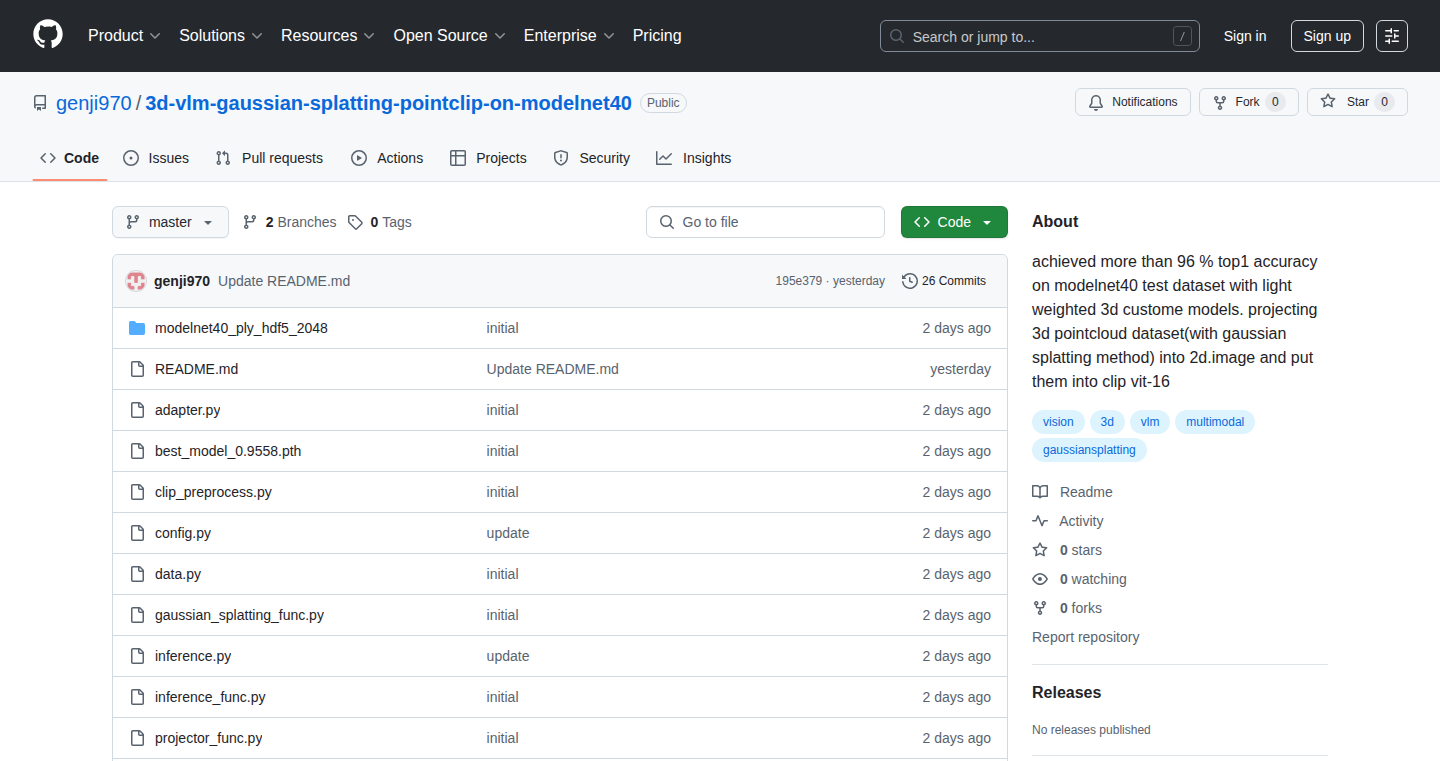Open the Pricing page
This screenshot has height=761, width=1440.
[x=657, y=35]
